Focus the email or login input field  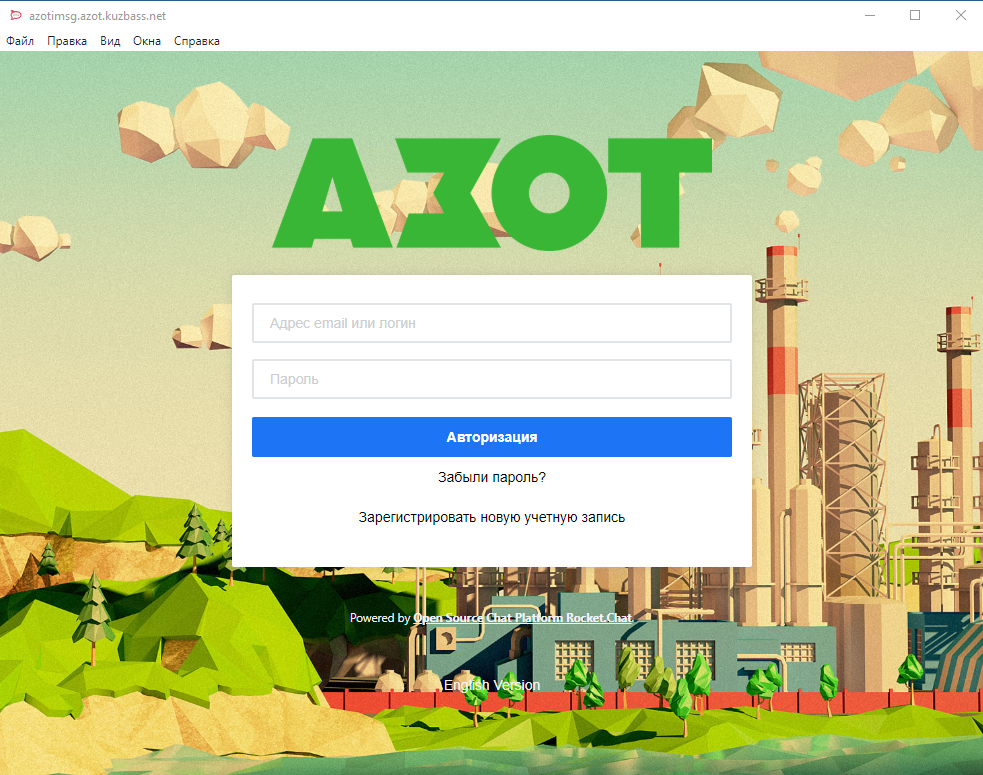[x=492, y=323]
